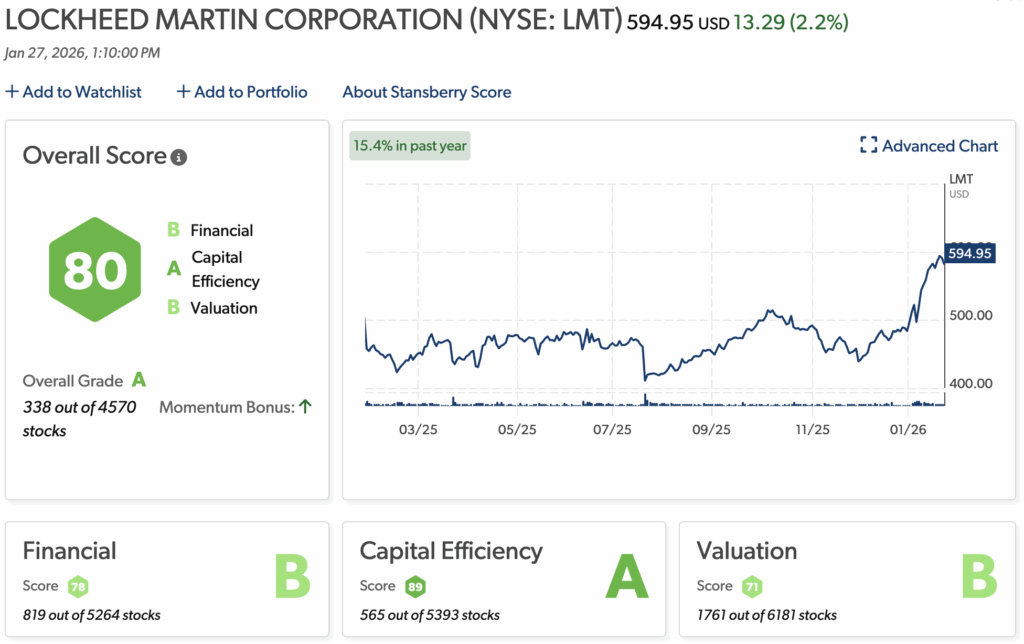1024x644 pixels.
Task: Click the Momentum Bonus upward arrow
Action: [305, 406]
